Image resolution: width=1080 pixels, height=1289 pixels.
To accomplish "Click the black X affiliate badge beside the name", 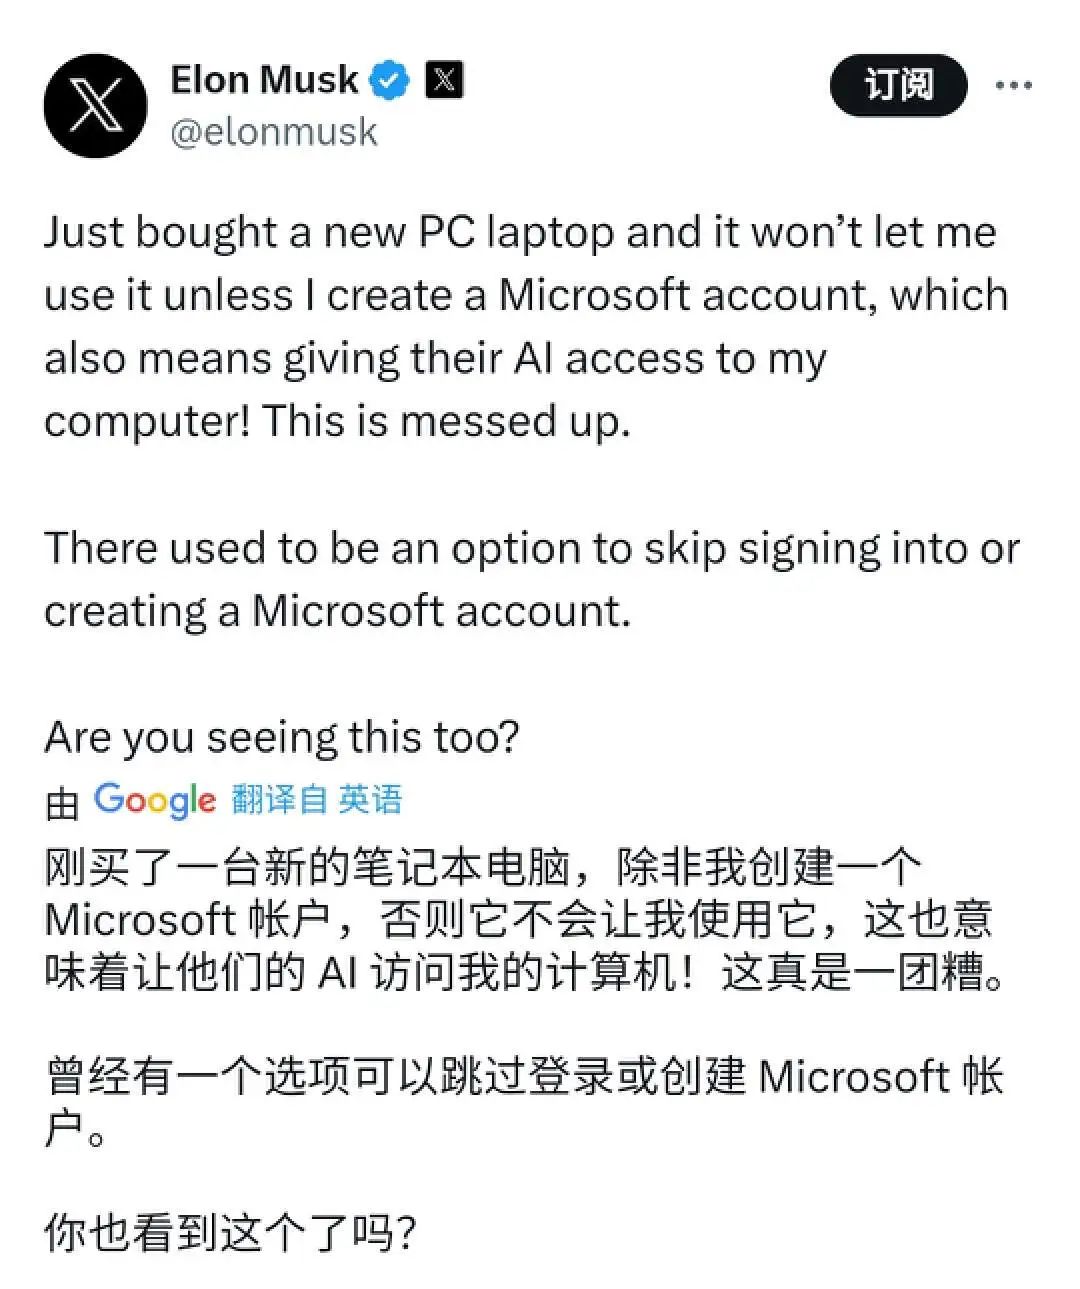I will 443,79.
